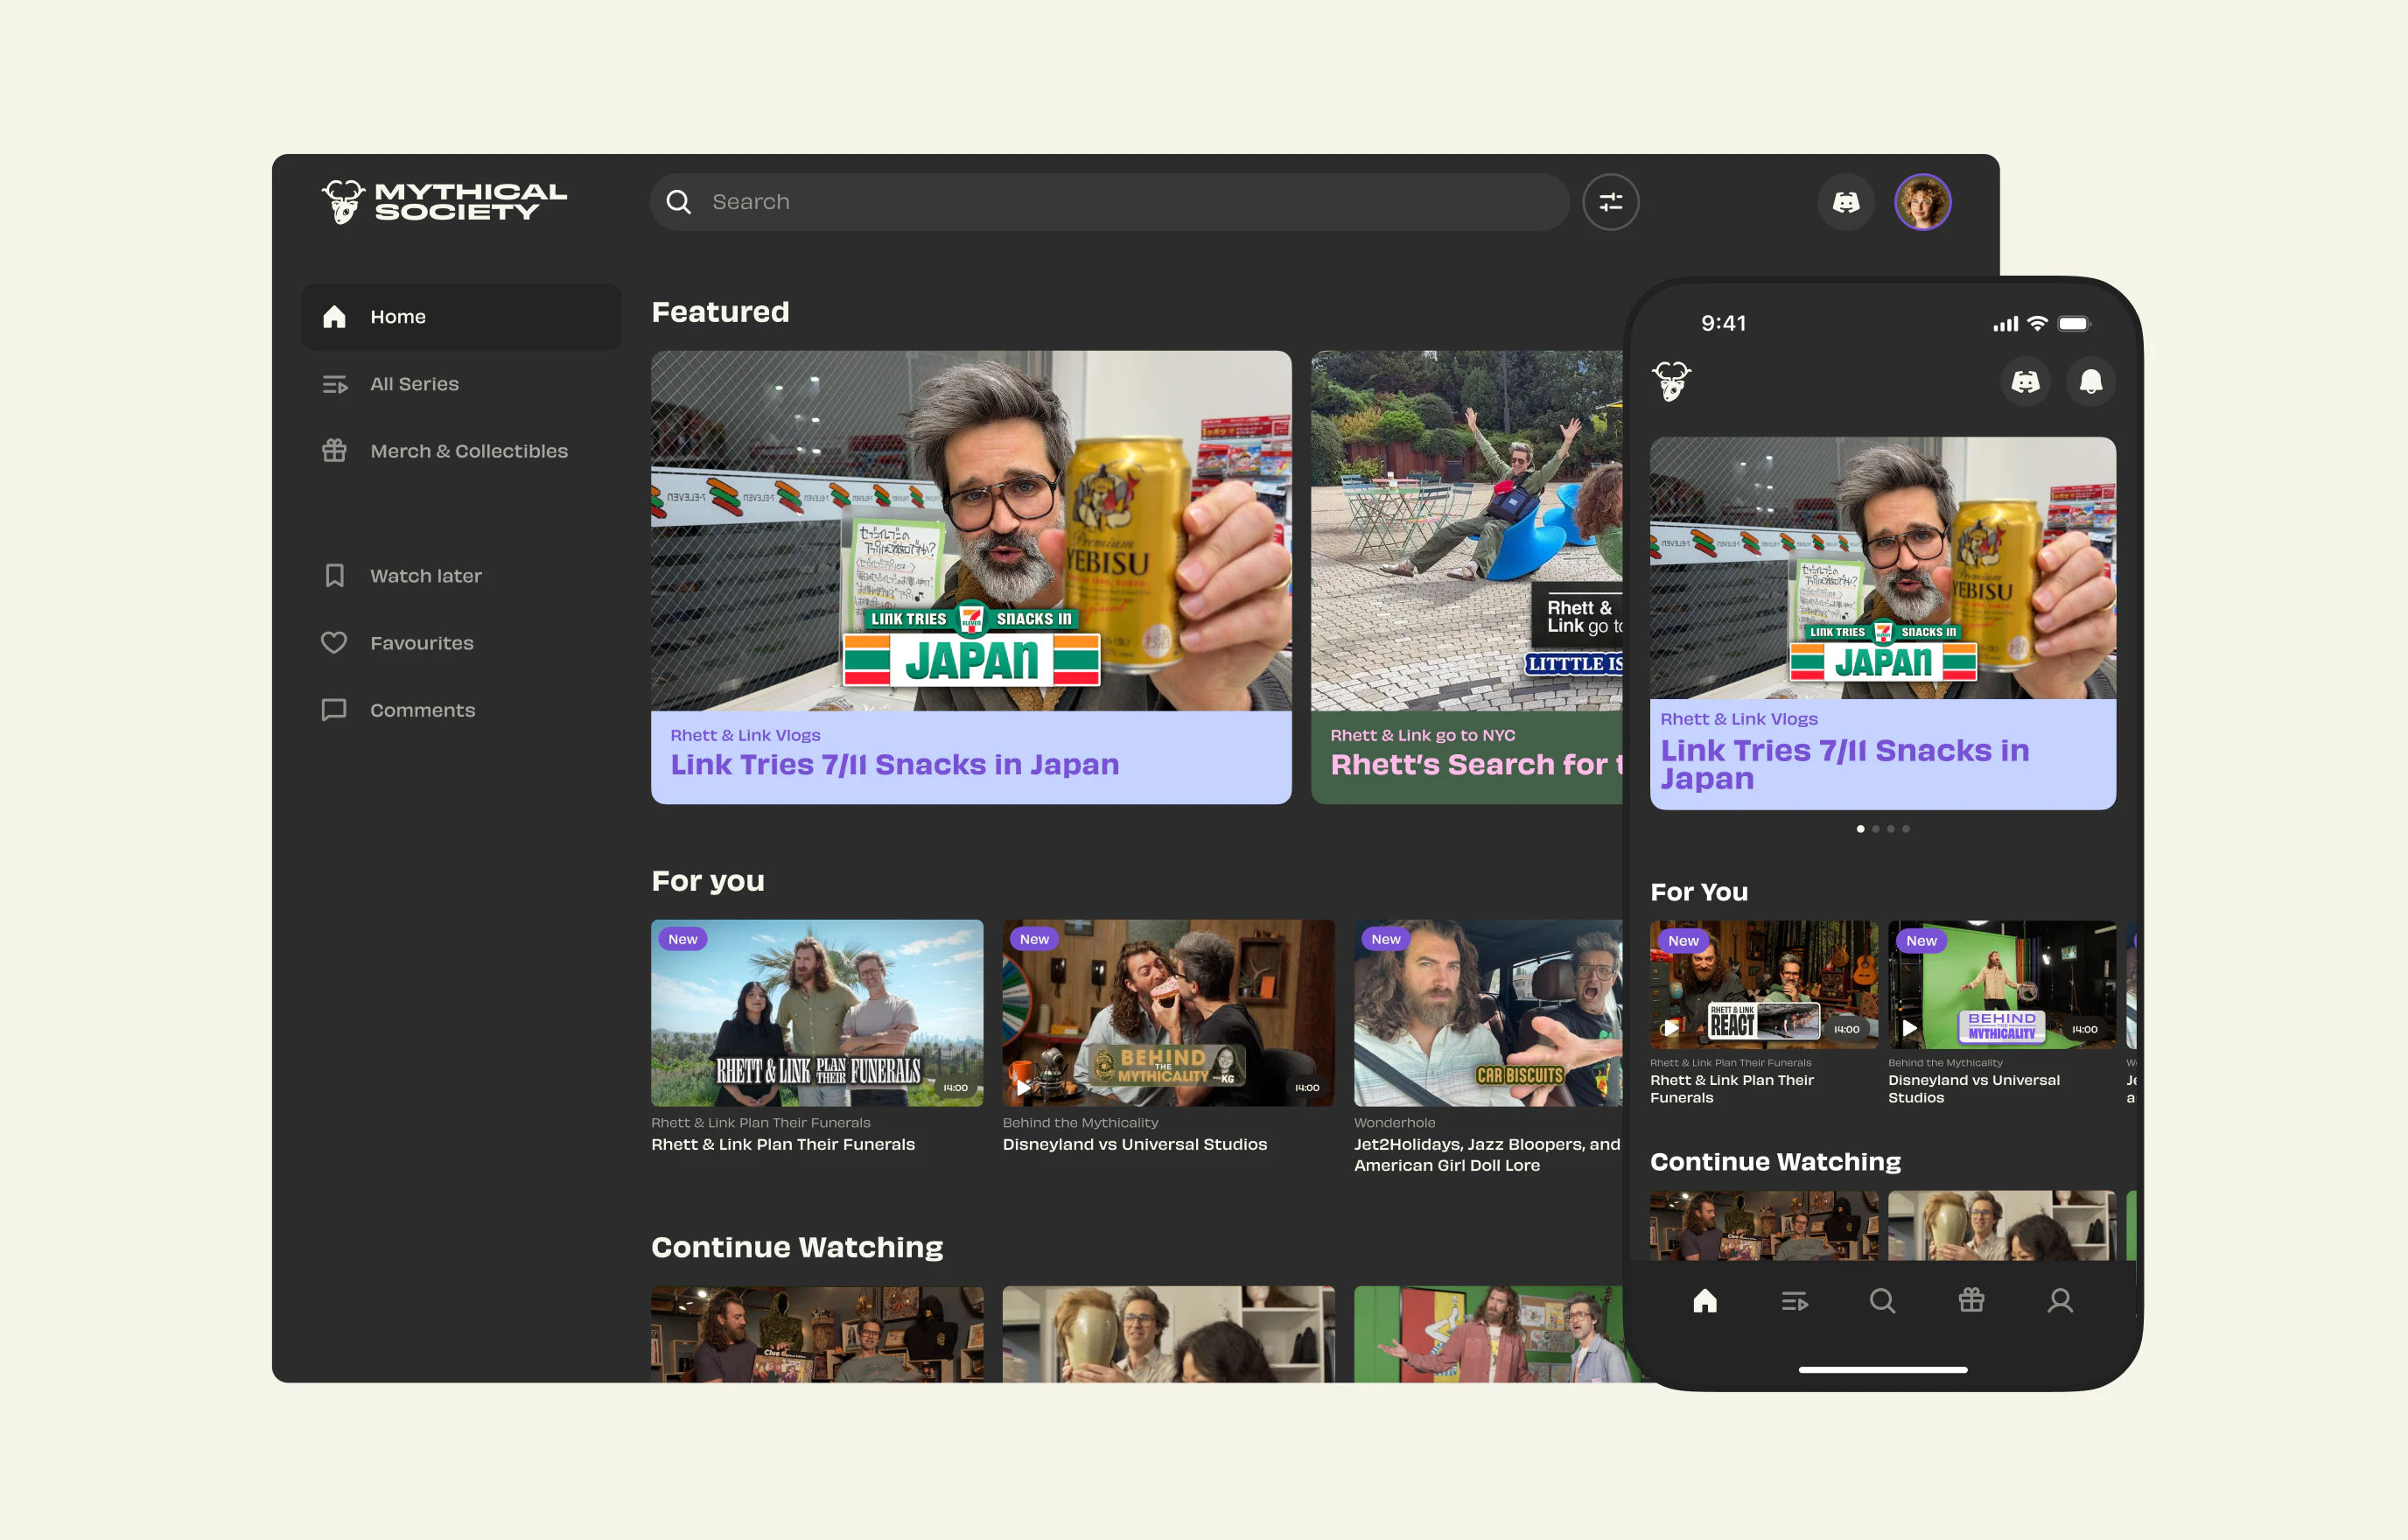
Task: Select second carousel page dot on mobile
Action: click(x=1875, y=829)
